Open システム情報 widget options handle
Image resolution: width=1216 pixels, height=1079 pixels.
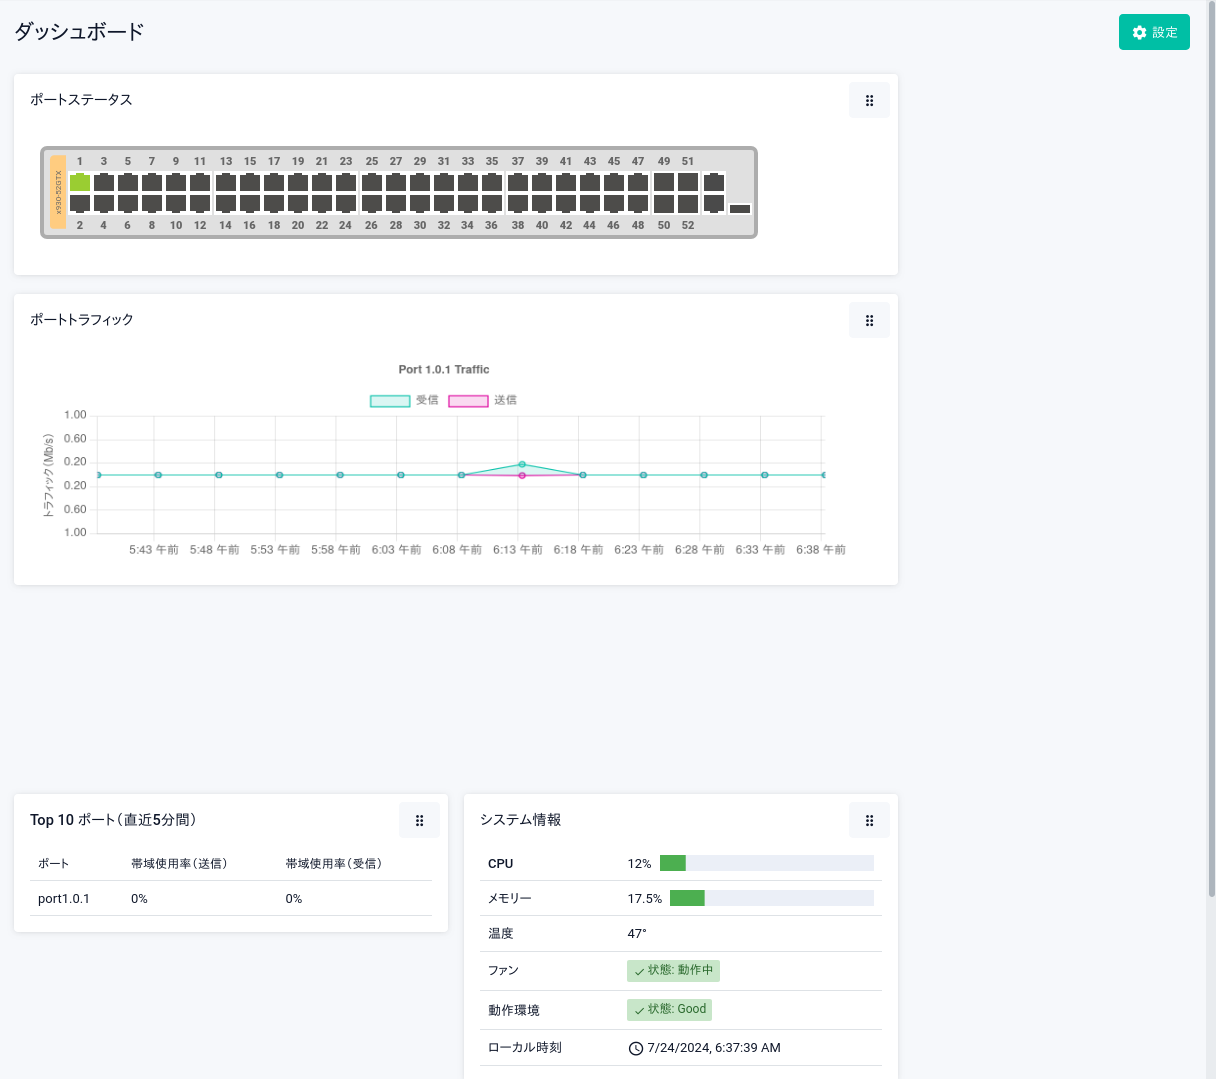(x=869, y=820)
